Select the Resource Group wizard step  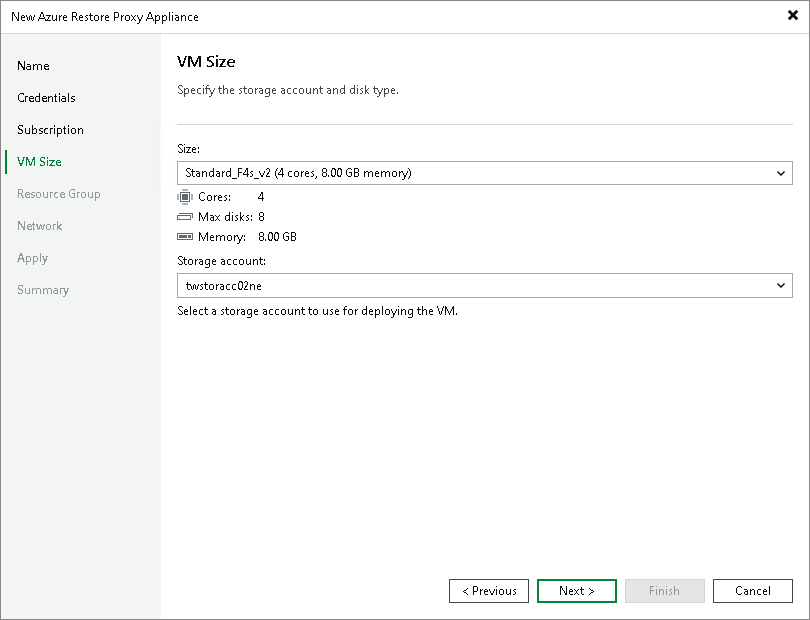pos(58,194)
